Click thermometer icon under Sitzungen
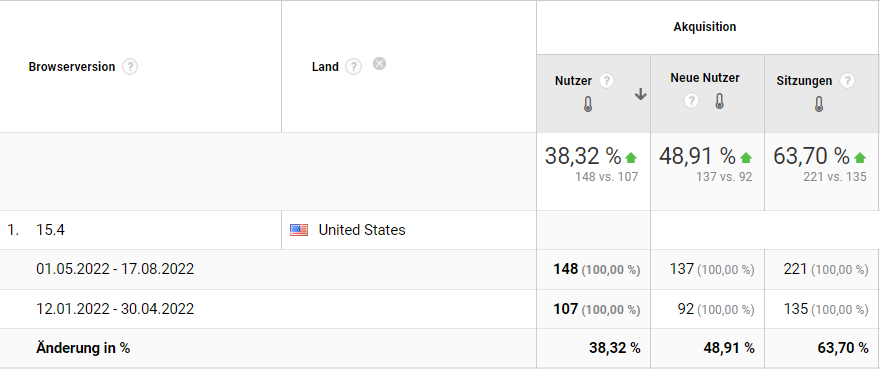Viewport: 880px width, 370px height. click(x=819, y=104)
